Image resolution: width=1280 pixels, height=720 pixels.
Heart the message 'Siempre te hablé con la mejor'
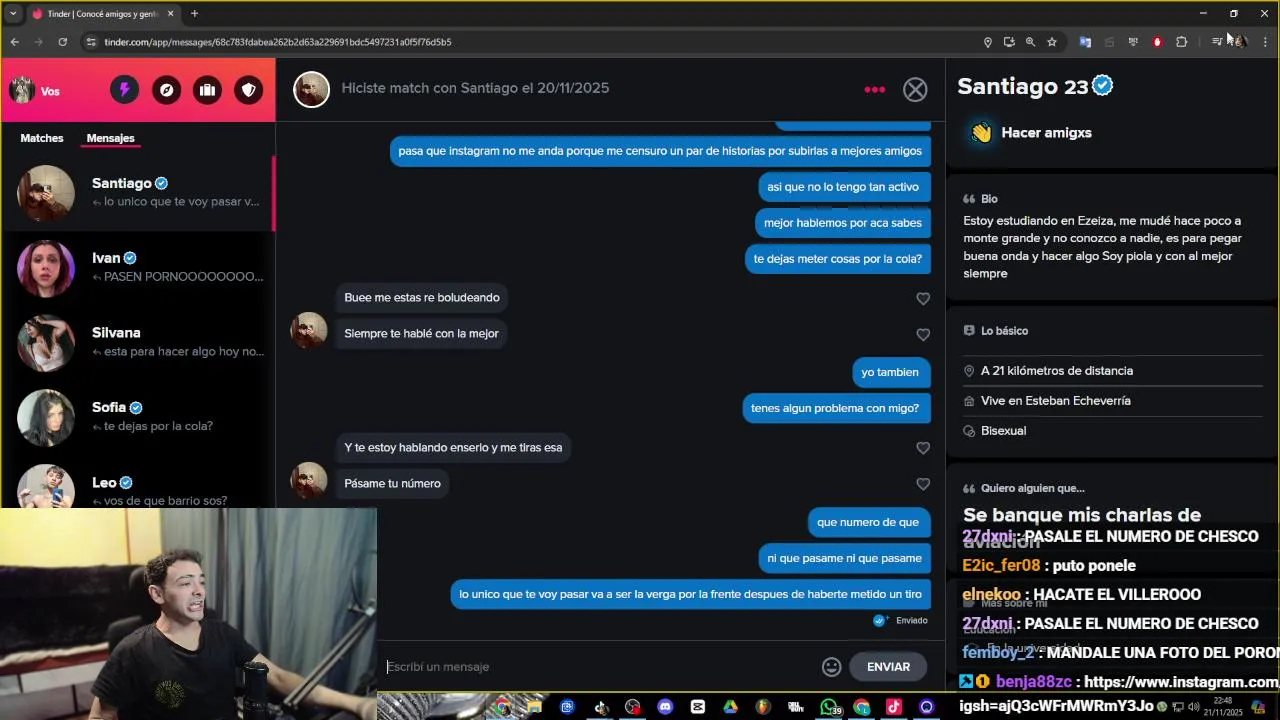tap(923, 335)
